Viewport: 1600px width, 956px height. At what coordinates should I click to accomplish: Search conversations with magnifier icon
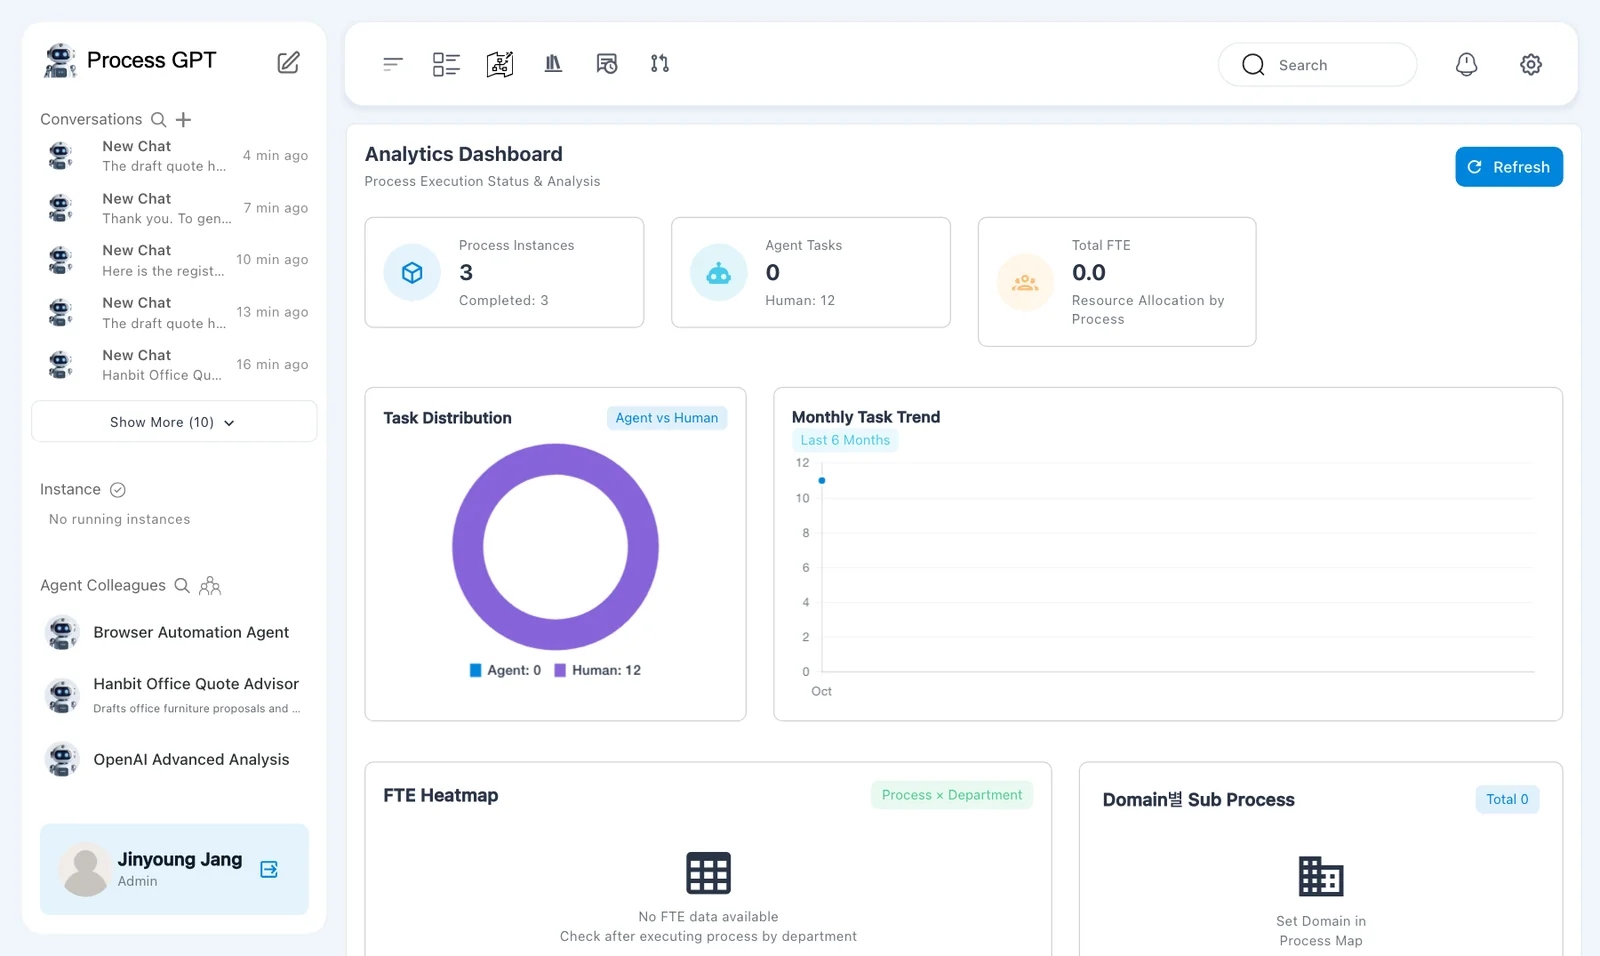pos(158,119)
